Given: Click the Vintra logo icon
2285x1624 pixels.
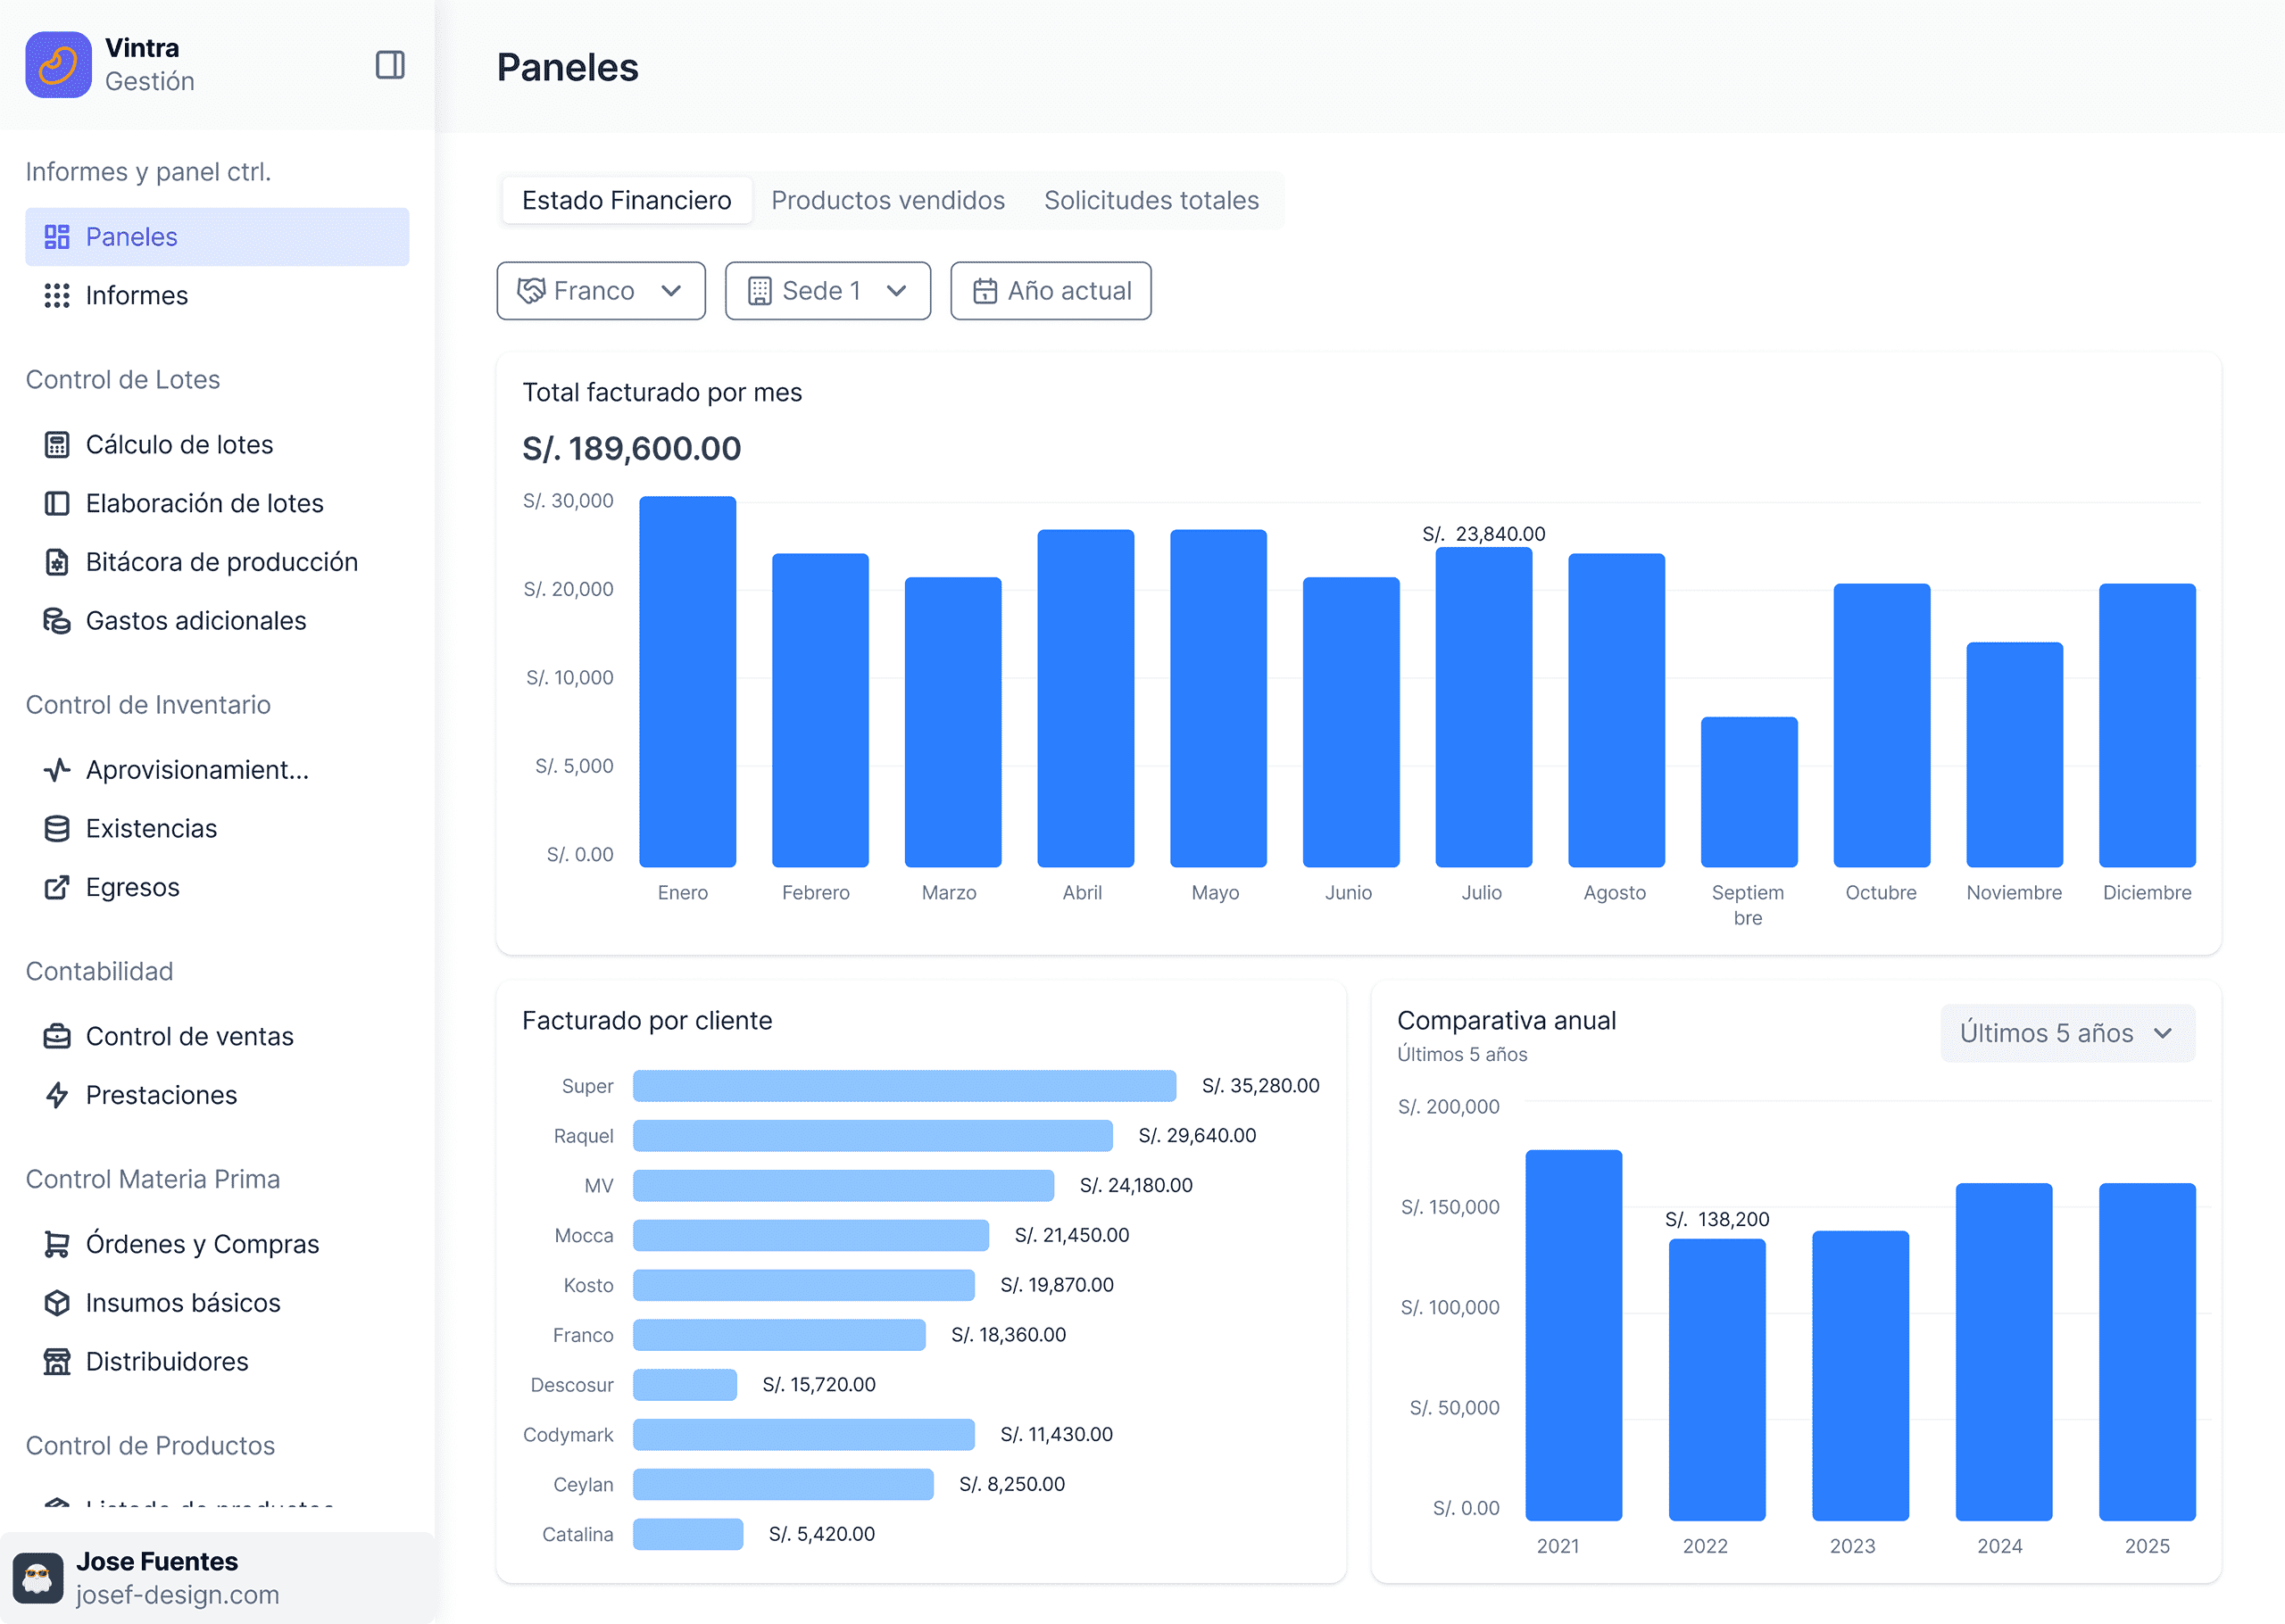Looking at the screenshot, I should [x=58, y=65].
